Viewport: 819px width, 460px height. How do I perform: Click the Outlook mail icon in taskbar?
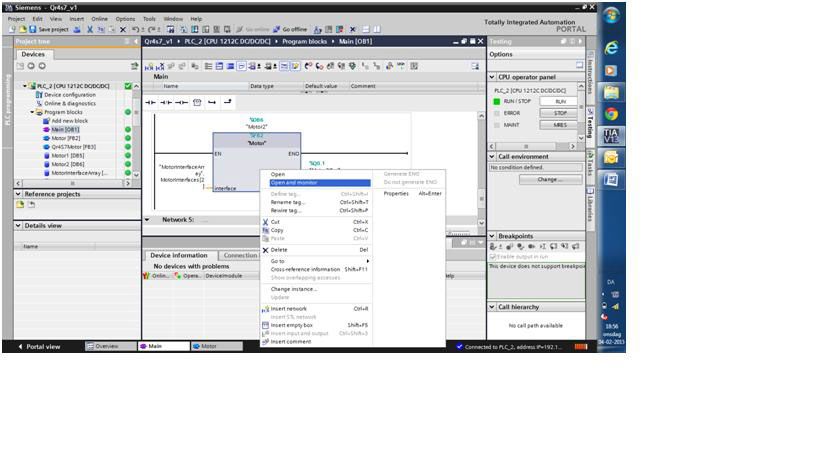pos(611,158)
